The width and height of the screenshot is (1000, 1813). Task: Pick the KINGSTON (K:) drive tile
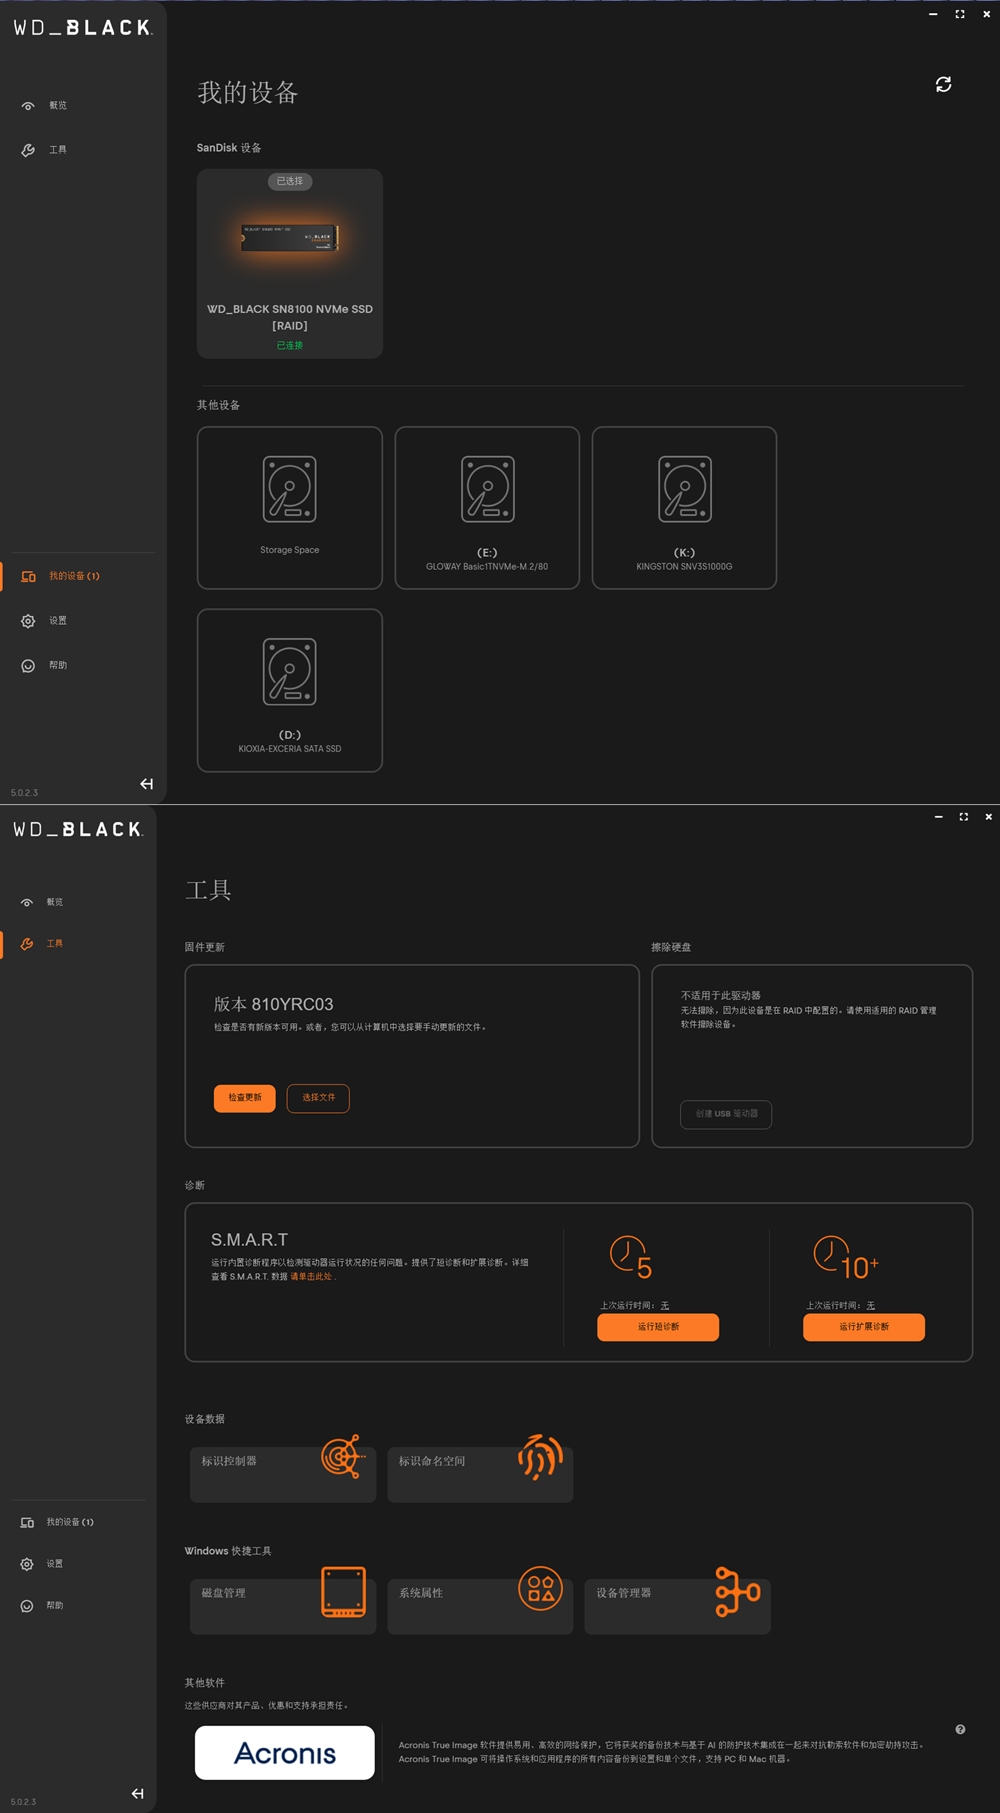pos(684,508)
